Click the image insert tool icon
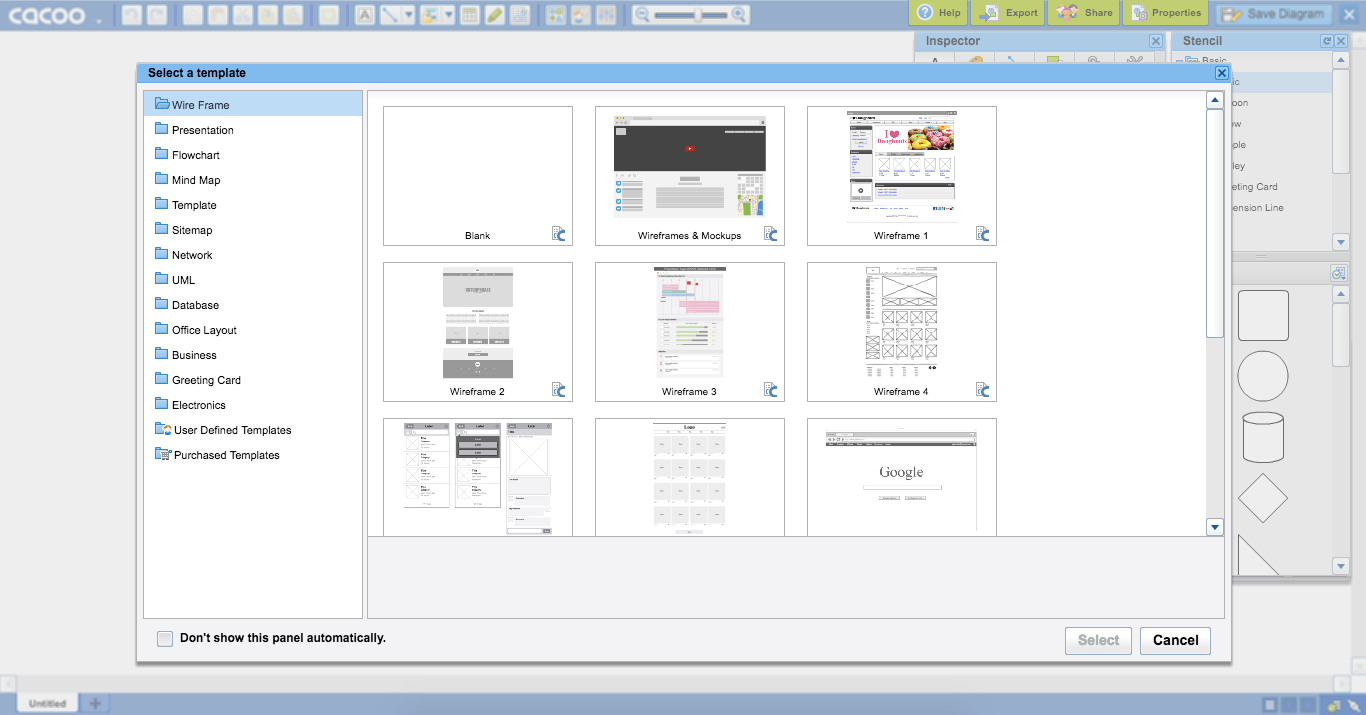Screen dimensions: 1366x715 (x=430, y=15)
